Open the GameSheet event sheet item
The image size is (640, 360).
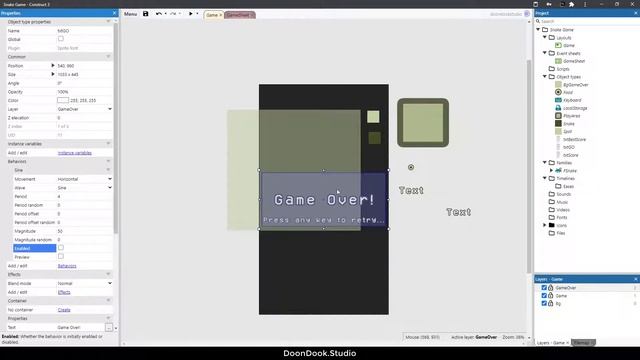(573, 61)
